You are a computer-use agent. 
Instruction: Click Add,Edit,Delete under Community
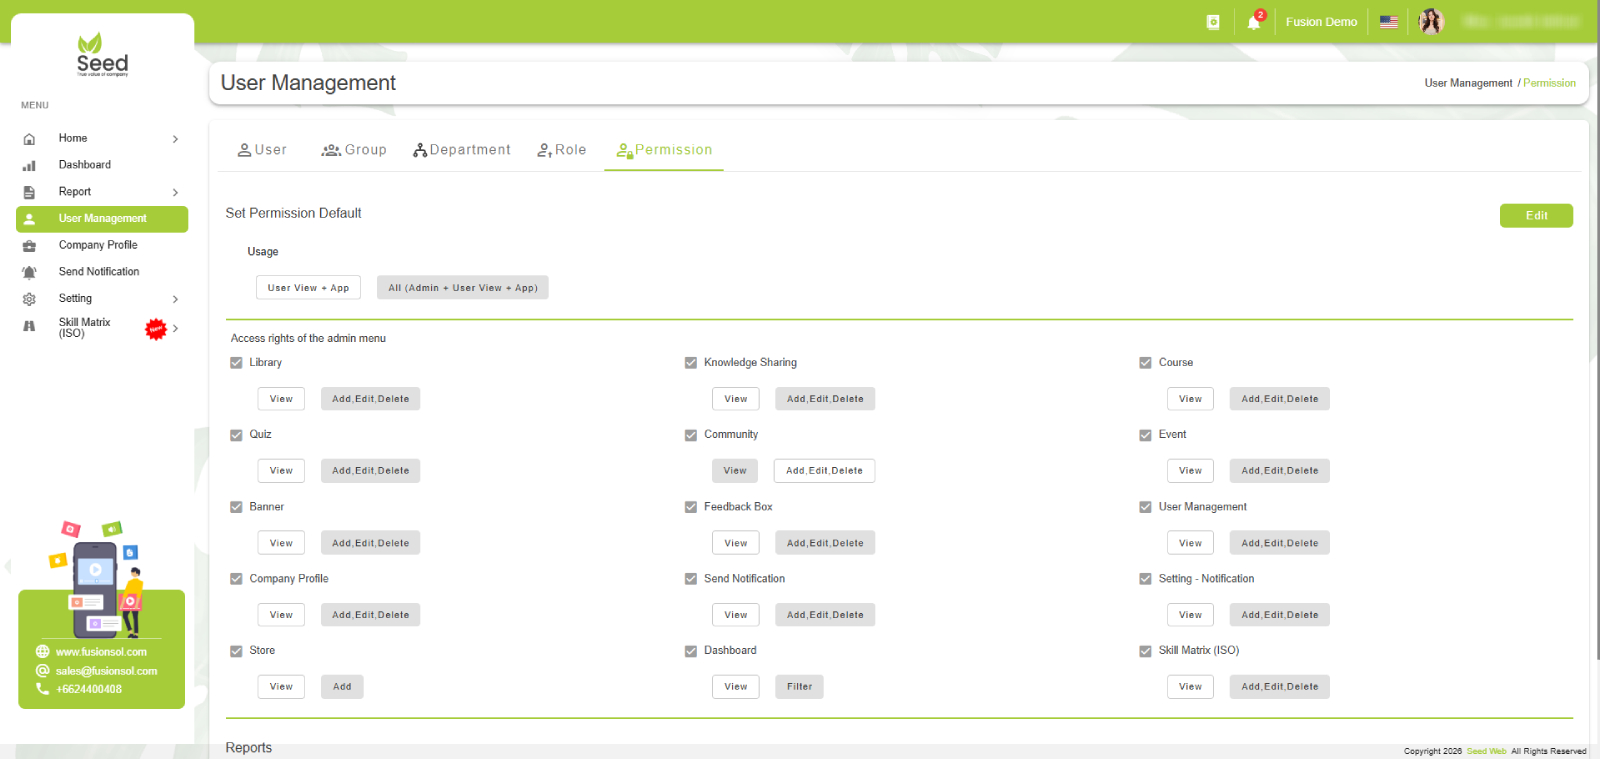point(824,471)
